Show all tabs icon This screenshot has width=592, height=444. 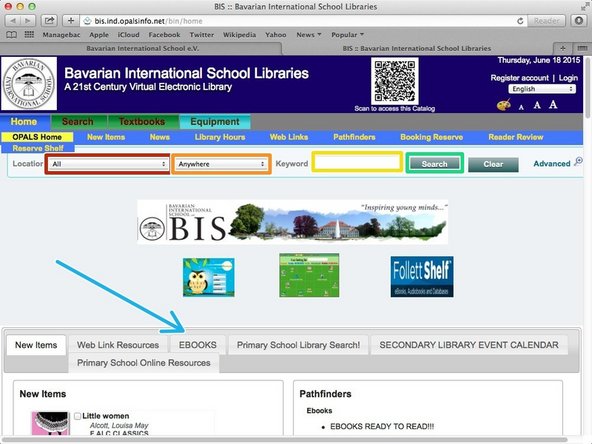[x=582, y=48]
